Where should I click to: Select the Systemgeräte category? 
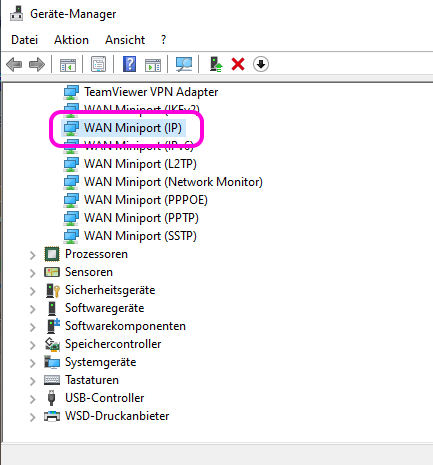click(x=90, y=362)
